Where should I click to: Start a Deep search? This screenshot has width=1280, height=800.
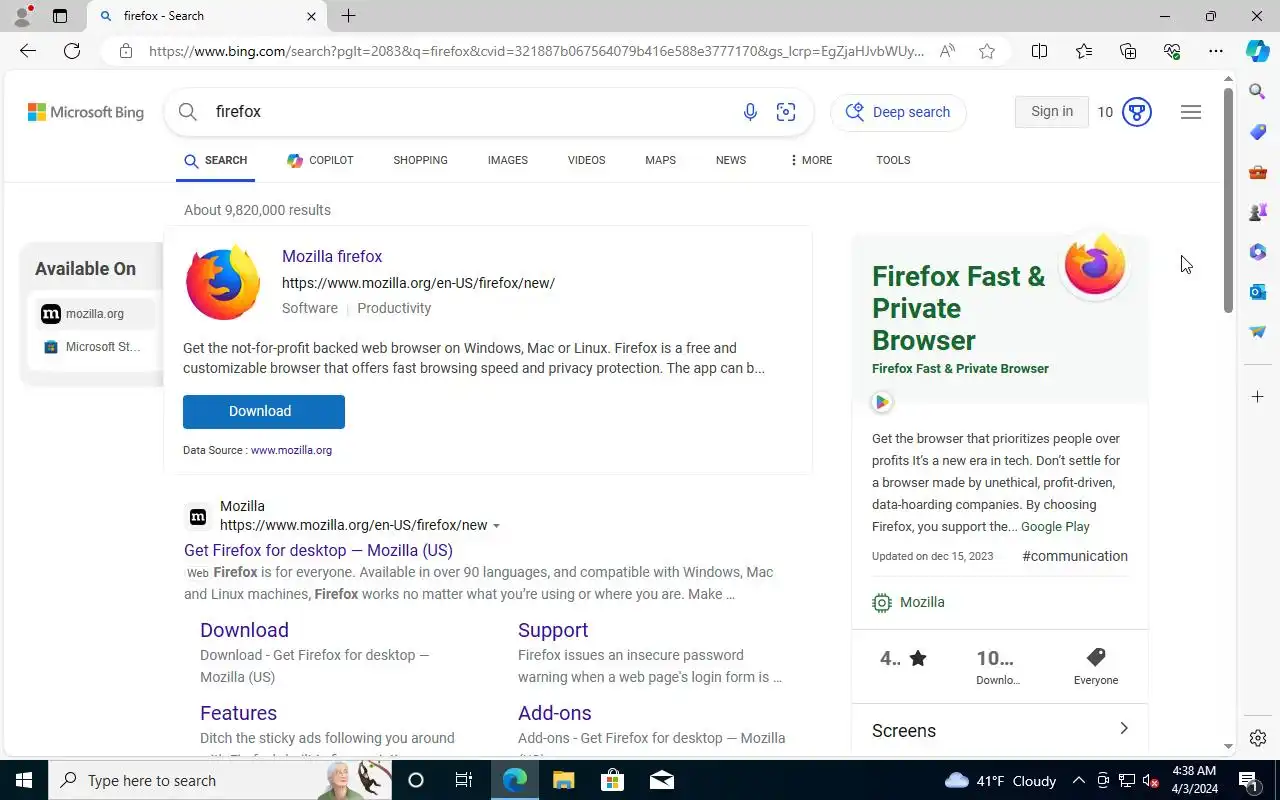pos(899,112)
